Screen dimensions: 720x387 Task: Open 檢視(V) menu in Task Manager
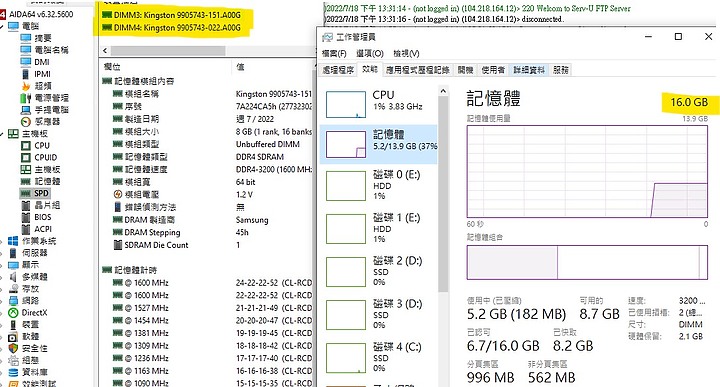[x=406, y=53]
